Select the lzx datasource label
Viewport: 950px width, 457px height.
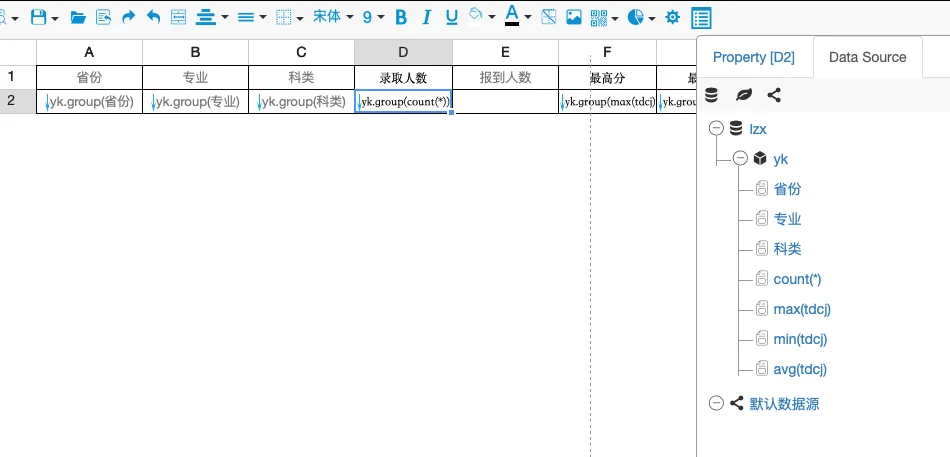[758, 128]
